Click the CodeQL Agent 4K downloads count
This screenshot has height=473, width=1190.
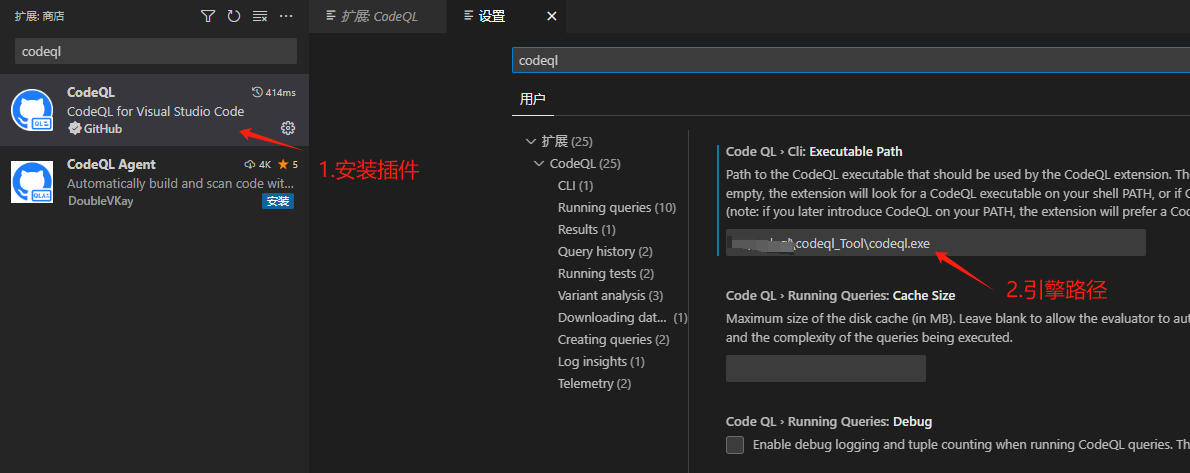(x=258, y=164)
